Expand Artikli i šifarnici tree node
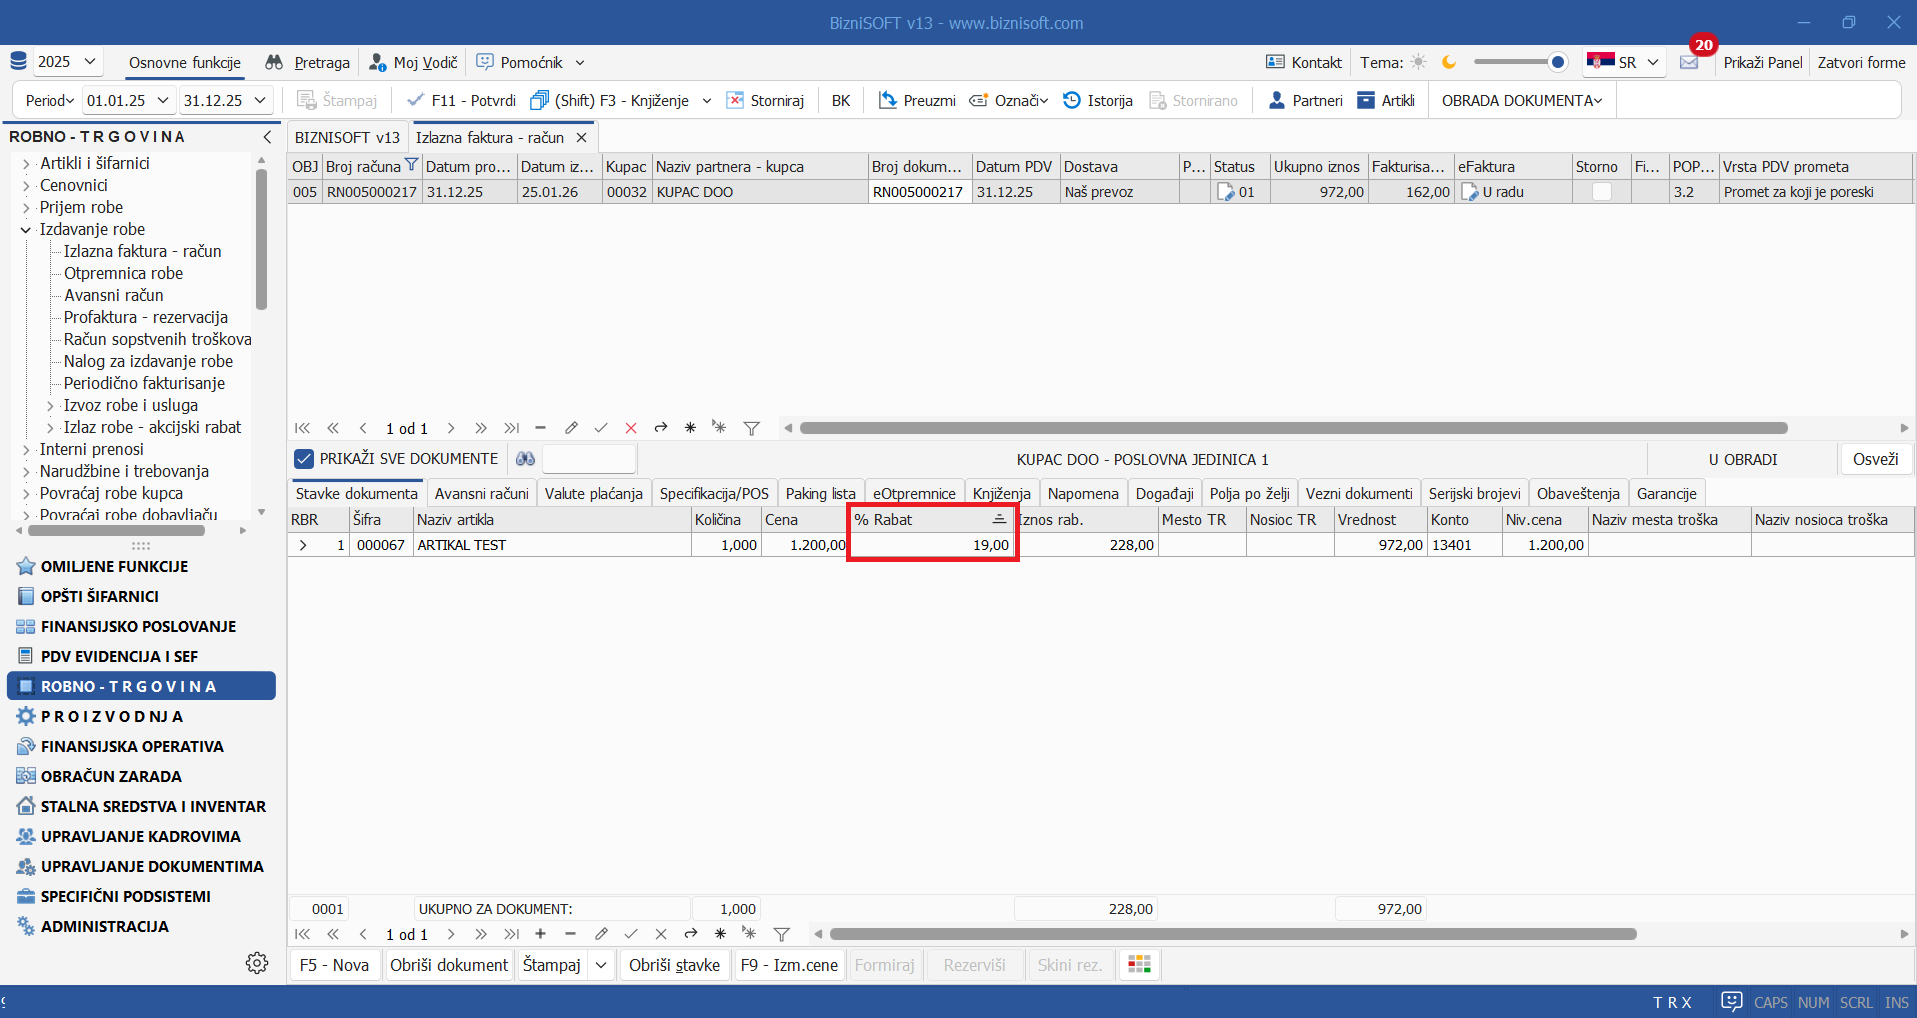This screenshot has width=1917, height=1018. pyautogui.click(x=26, y=164)
